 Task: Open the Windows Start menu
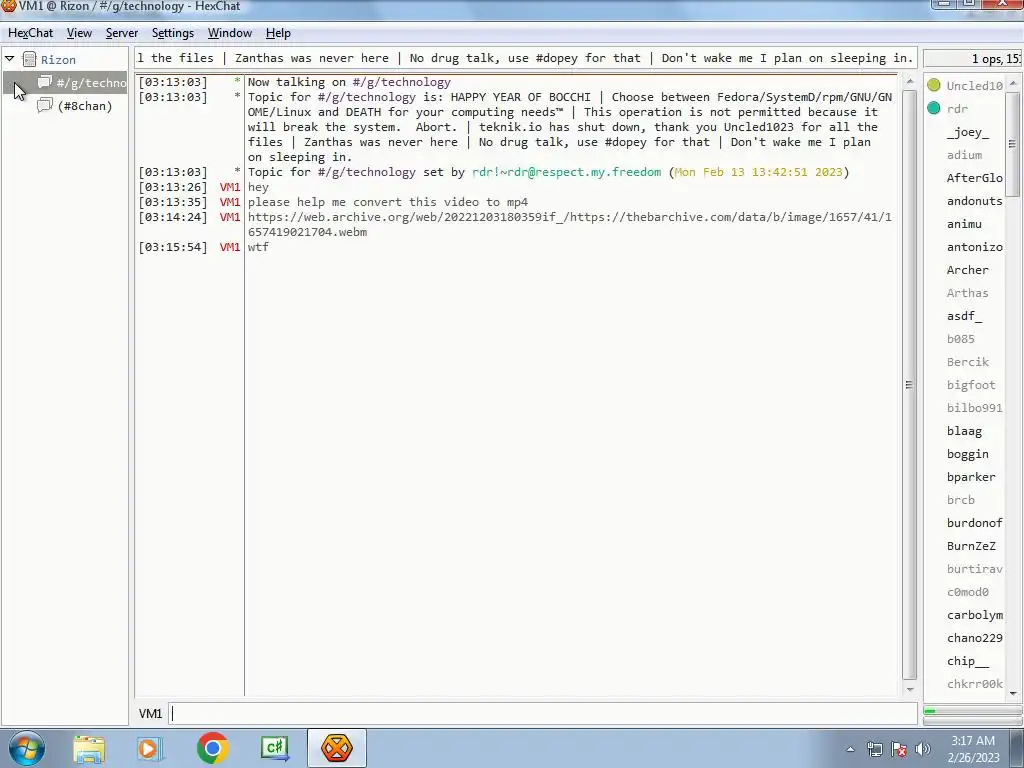pos(26,748)
